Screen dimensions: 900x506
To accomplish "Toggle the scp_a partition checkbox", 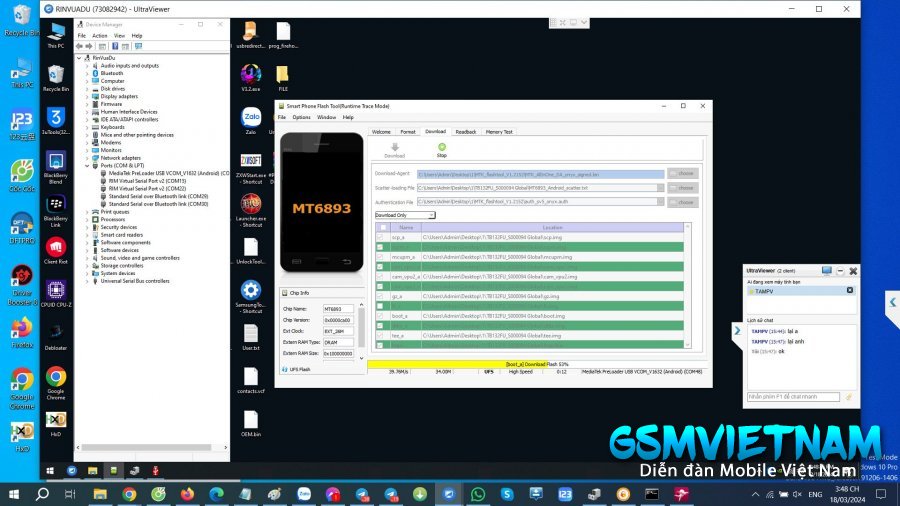I will [379, 237].
